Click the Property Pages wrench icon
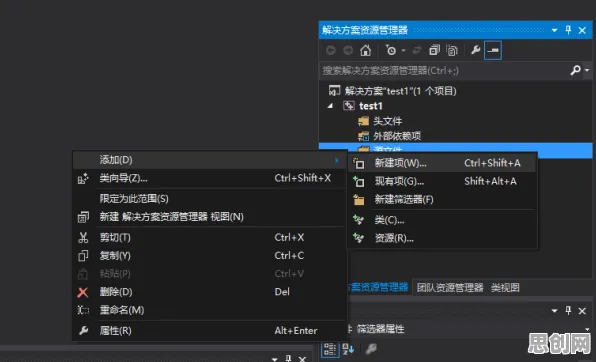The height and width of the screenshot is (362, 596). coord(371,349)
